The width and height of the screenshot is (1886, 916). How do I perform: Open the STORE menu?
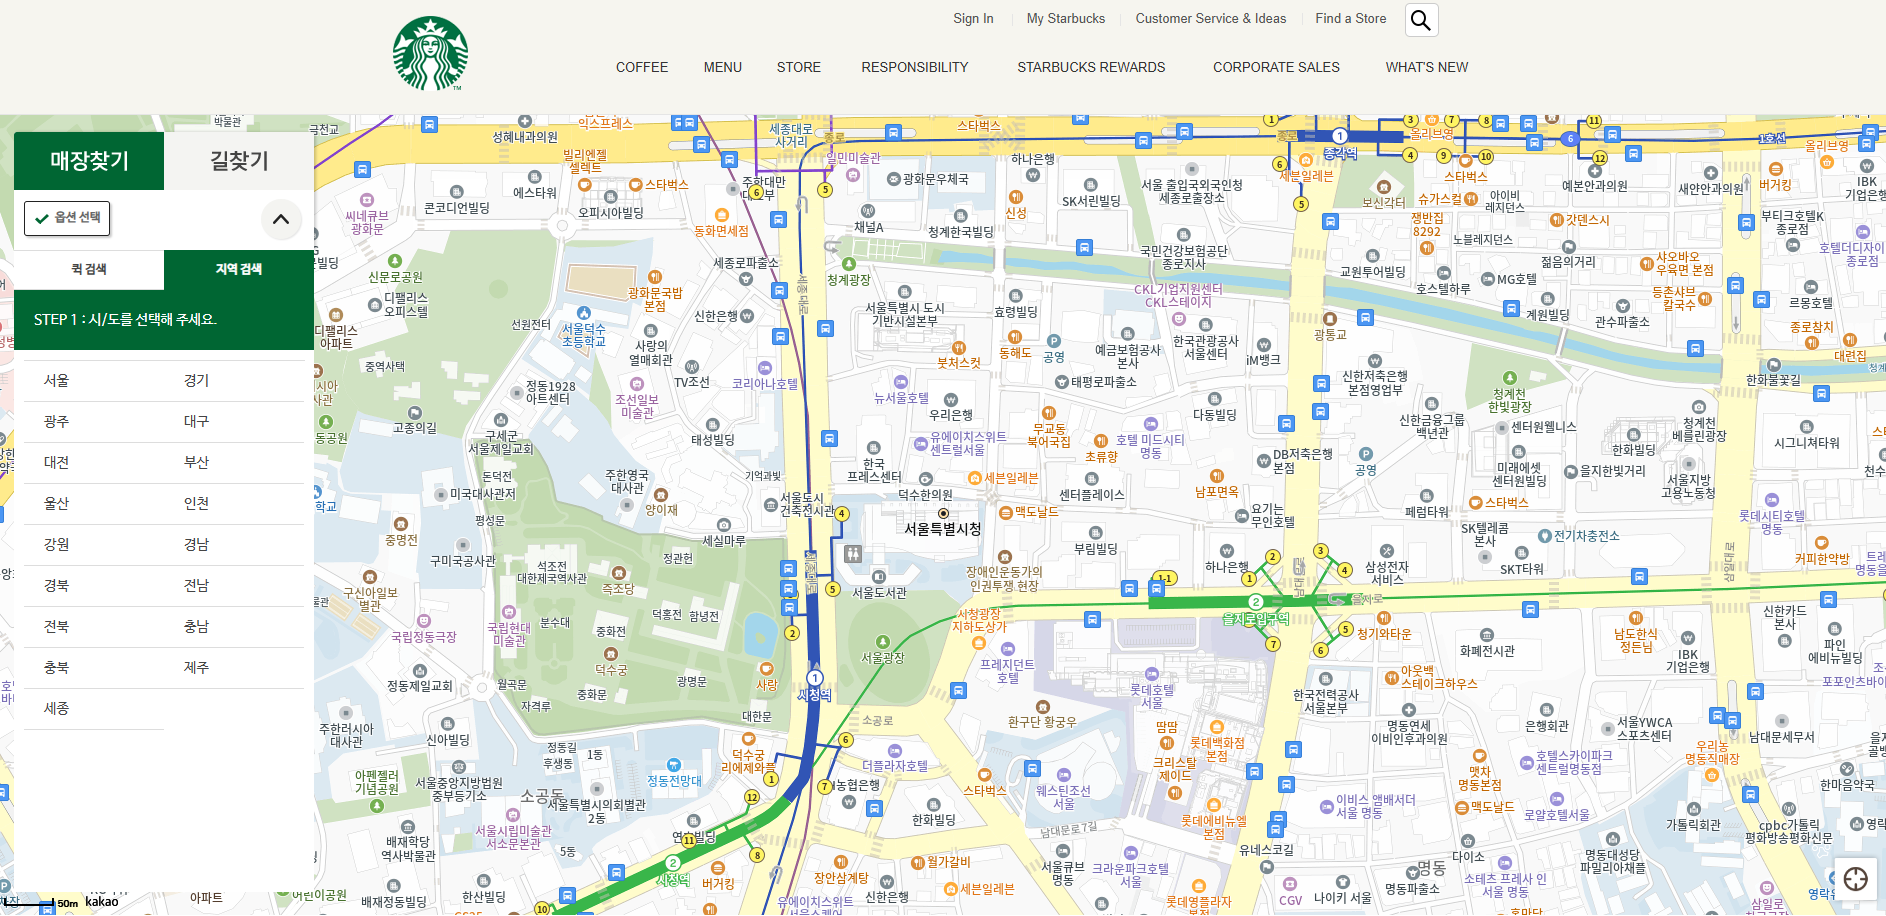(x=799, y=67)
